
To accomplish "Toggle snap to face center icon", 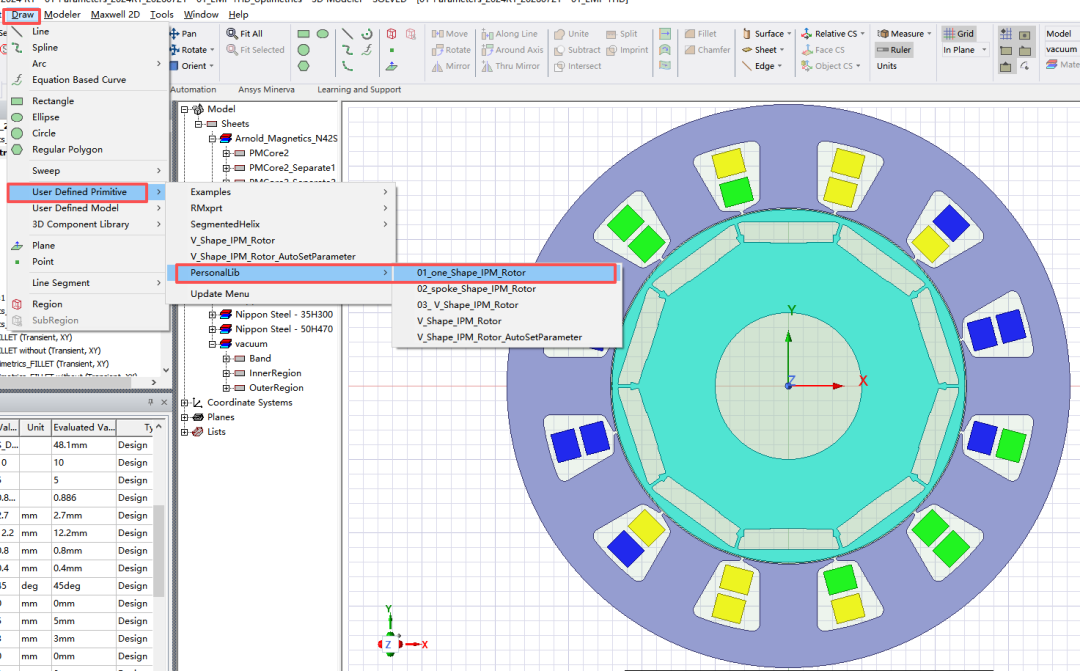I will [1025, 34].
